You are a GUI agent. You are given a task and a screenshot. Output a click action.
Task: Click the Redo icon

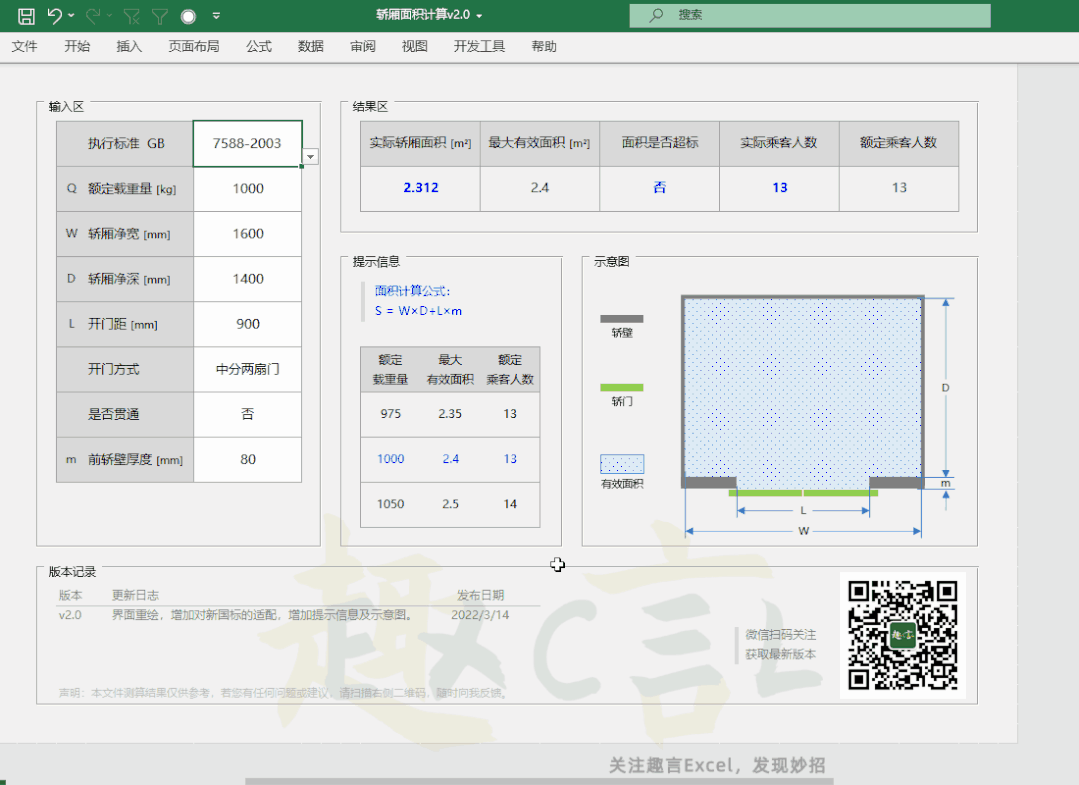pyautogui.click(x=94, y=15)
